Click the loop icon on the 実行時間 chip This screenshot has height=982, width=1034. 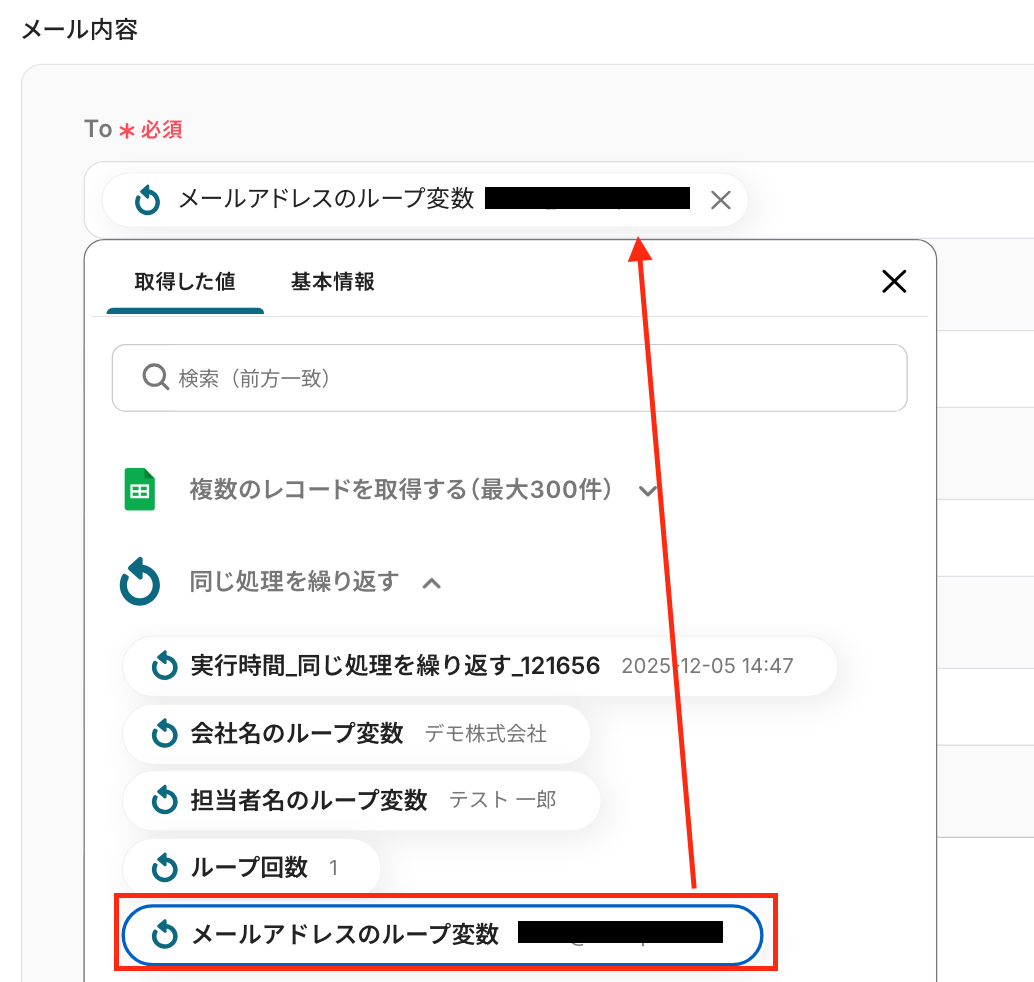tap(164, 666)
